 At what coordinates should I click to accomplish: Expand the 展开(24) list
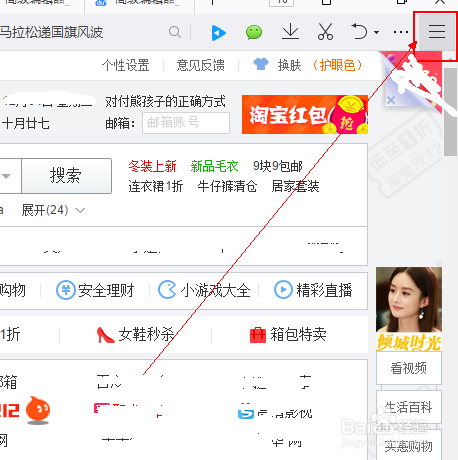[x=53, y=210]
